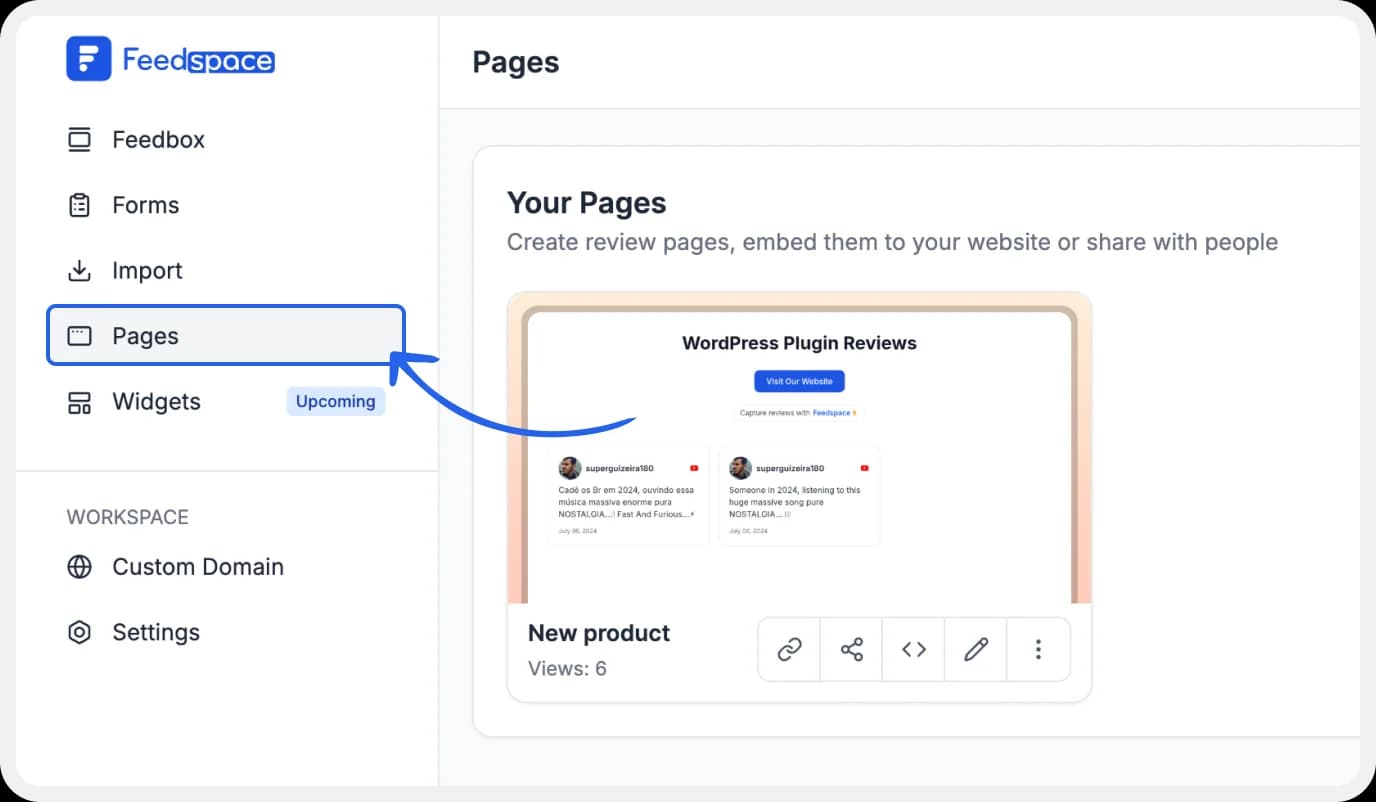Click the Forms clipboard icon
Image resolution: width=1376 pixels, height=802 pixels.
(x=79, y=204)
